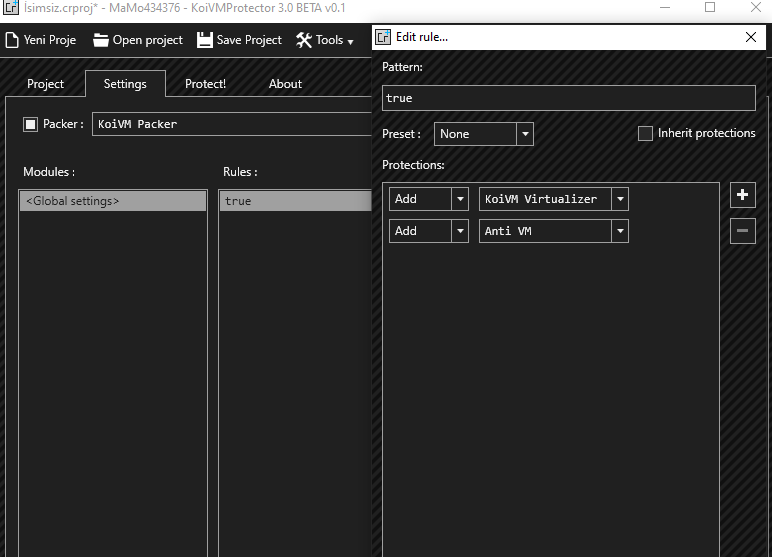This screenshot has width=772, height=557.
Task: Switch to the Project tab
Action: [x=45, y=84]
